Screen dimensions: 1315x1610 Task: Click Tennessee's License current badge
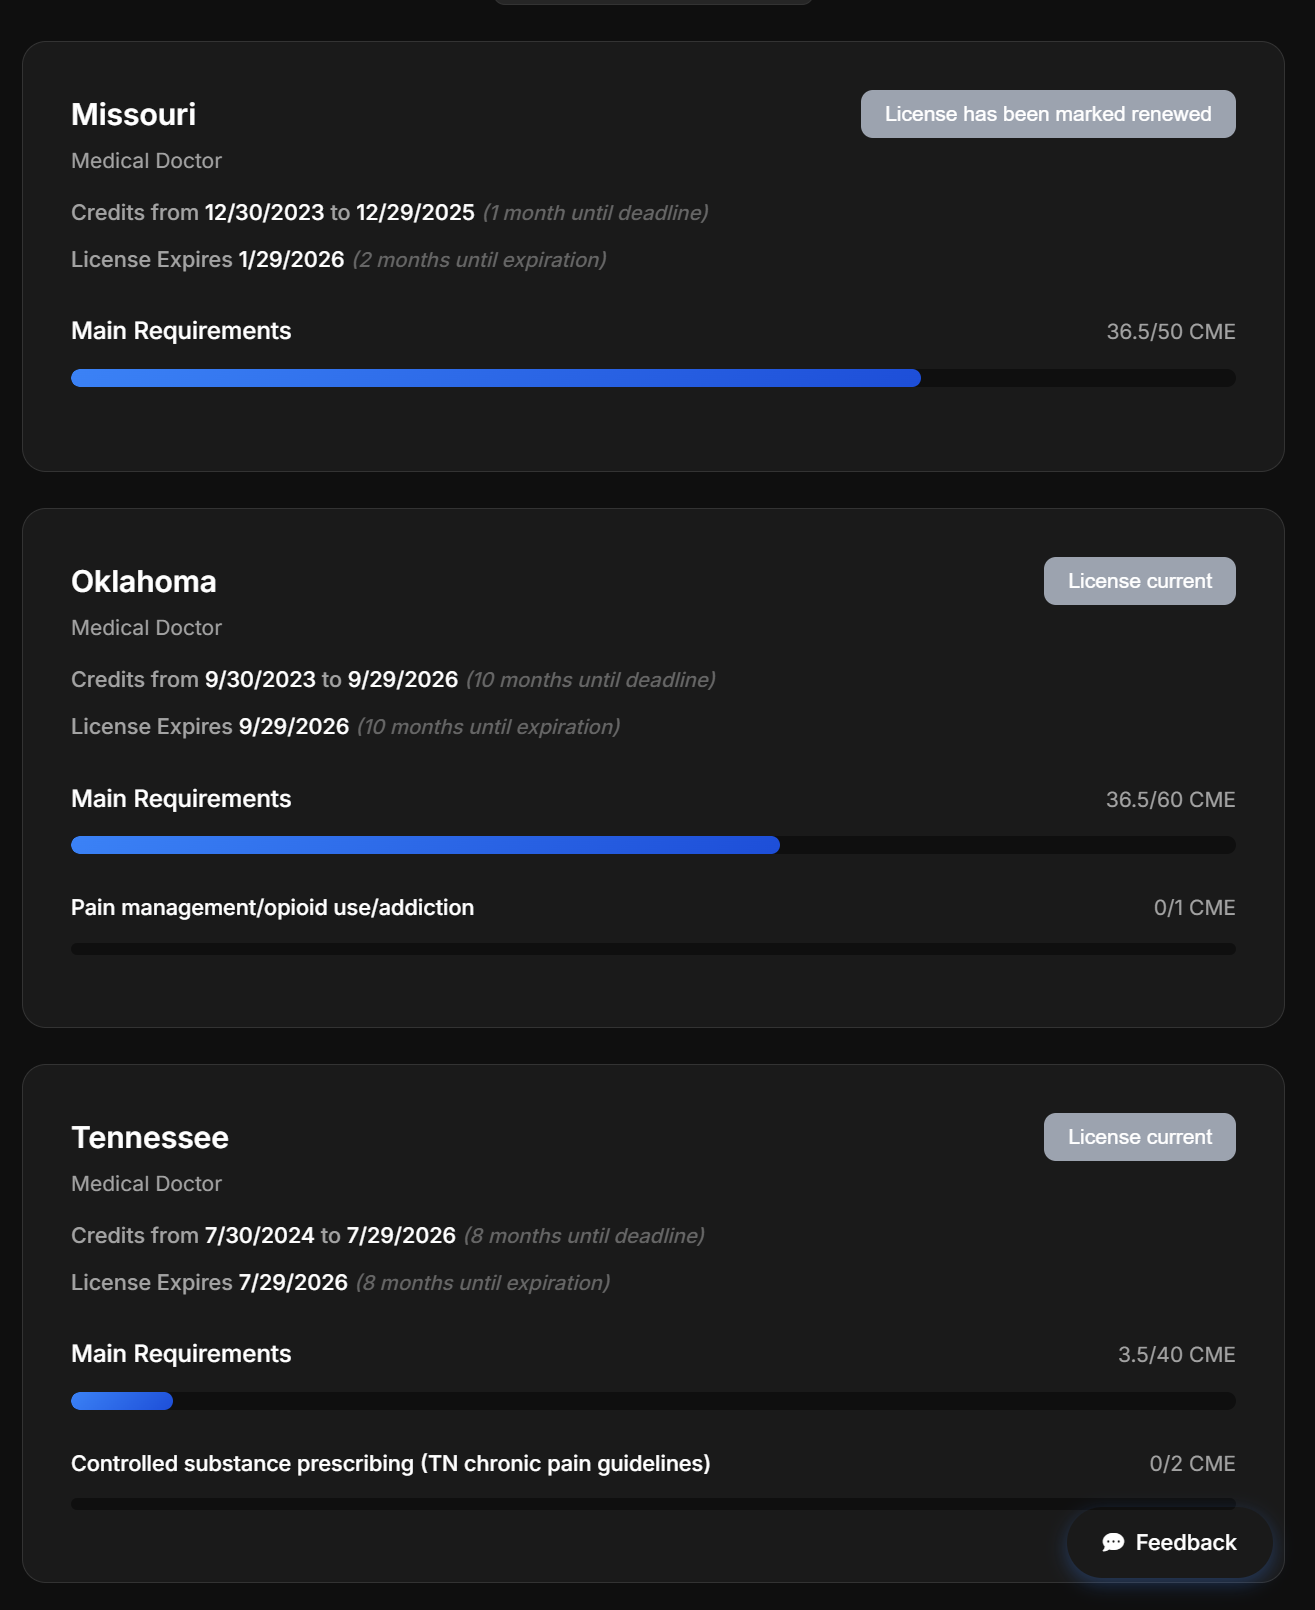[1139, 1137]
